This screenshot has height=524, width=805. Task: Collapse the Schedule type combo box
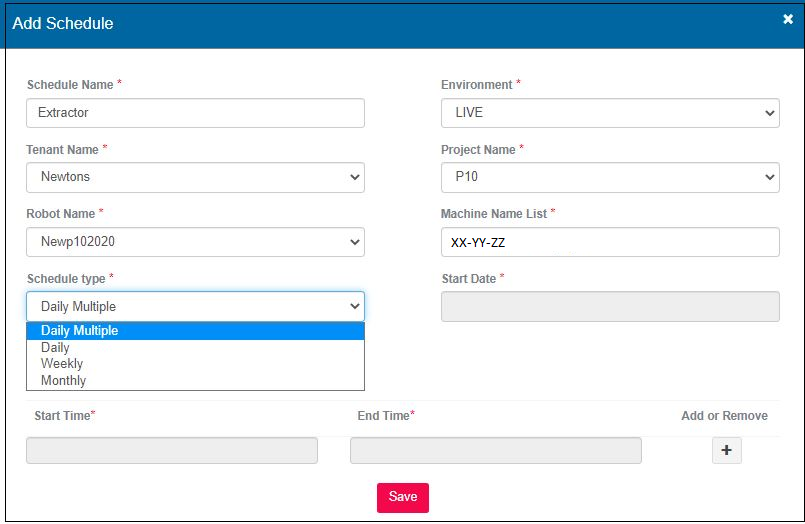[x=195, y=306]
